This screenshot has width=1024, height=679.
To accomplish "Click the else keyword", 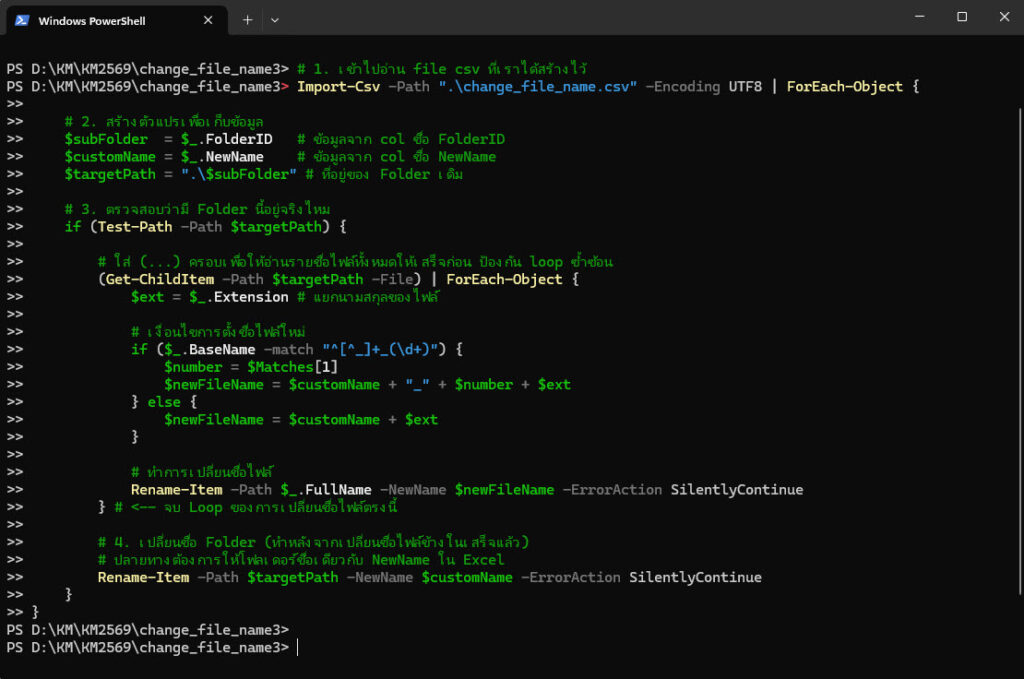I will pyautogui.click(x=164, y=402).
